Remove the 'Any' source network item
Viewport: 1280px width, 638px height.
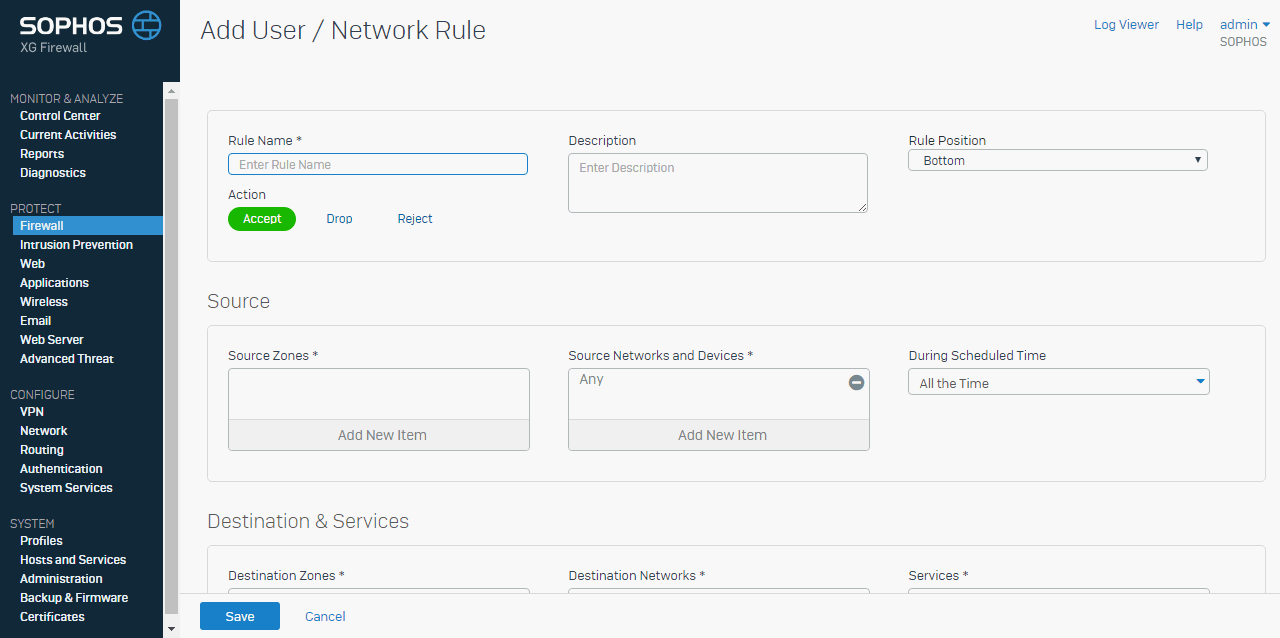856,382
